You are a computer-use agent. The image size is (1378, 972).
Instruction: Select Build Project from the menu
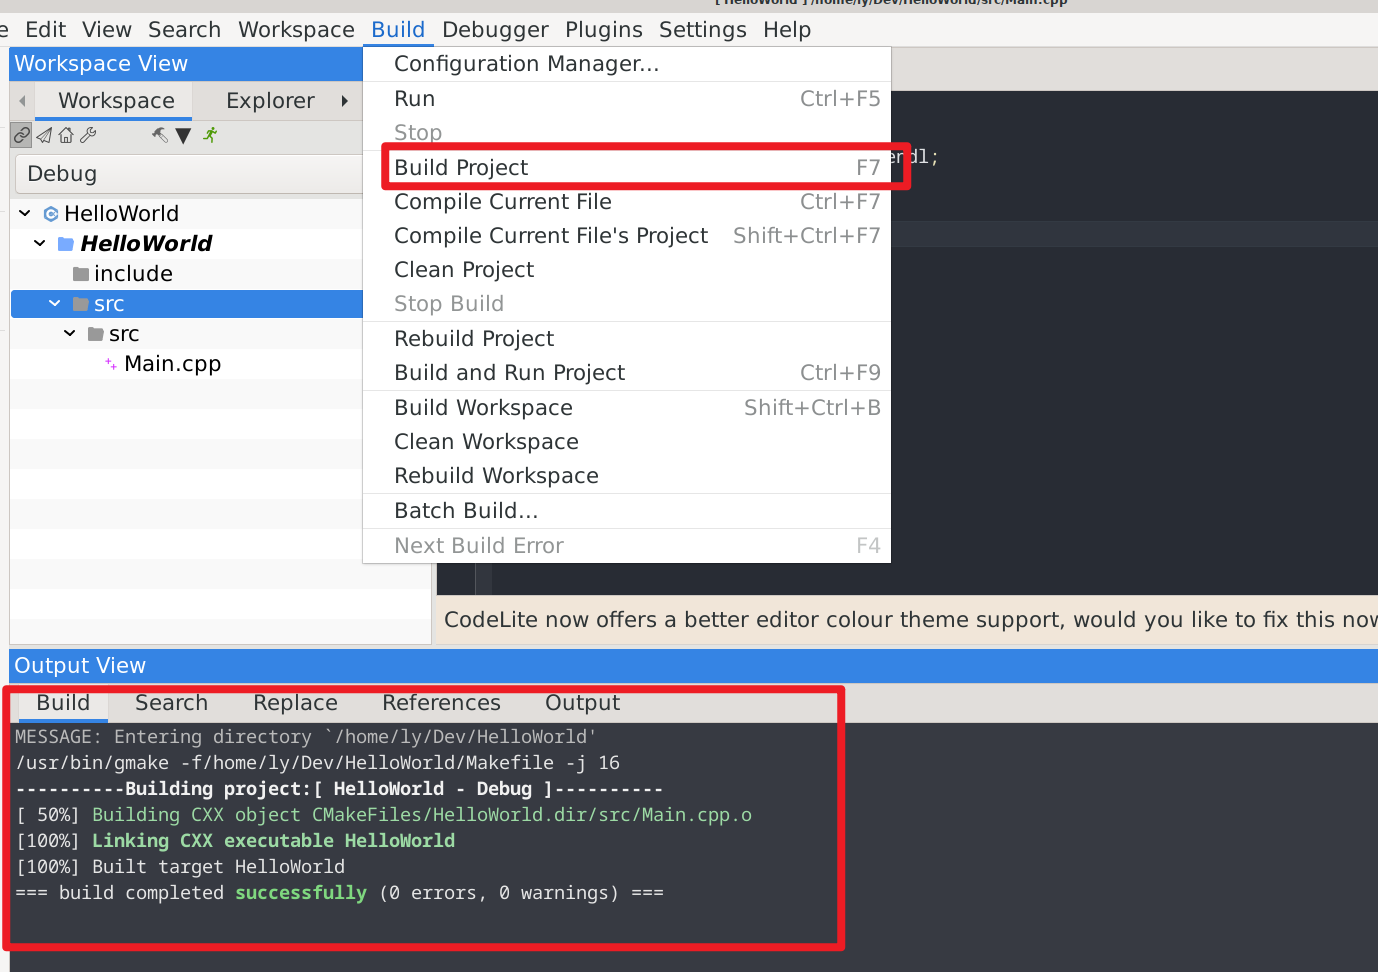coord(461,168)
